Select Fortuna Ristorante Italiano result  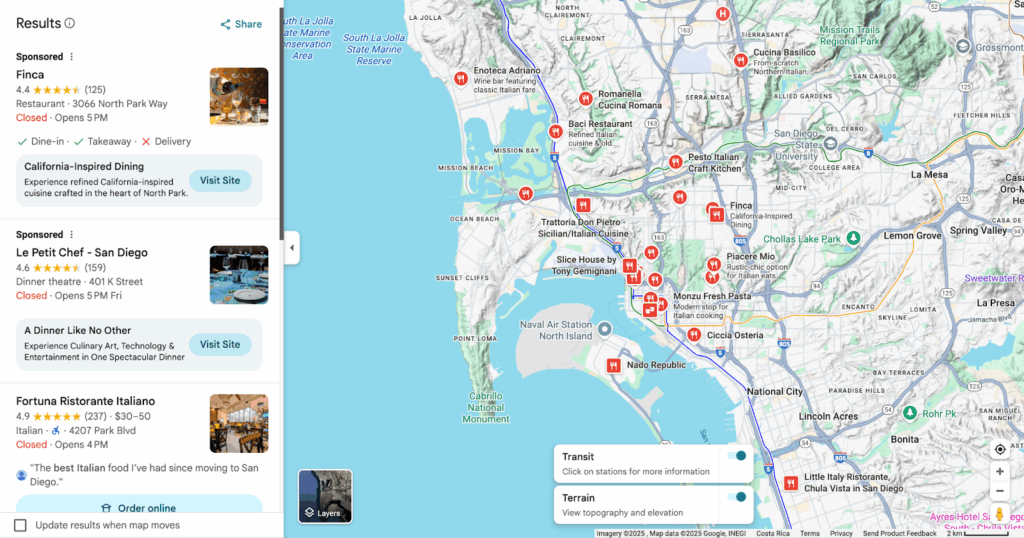point(86,401)
